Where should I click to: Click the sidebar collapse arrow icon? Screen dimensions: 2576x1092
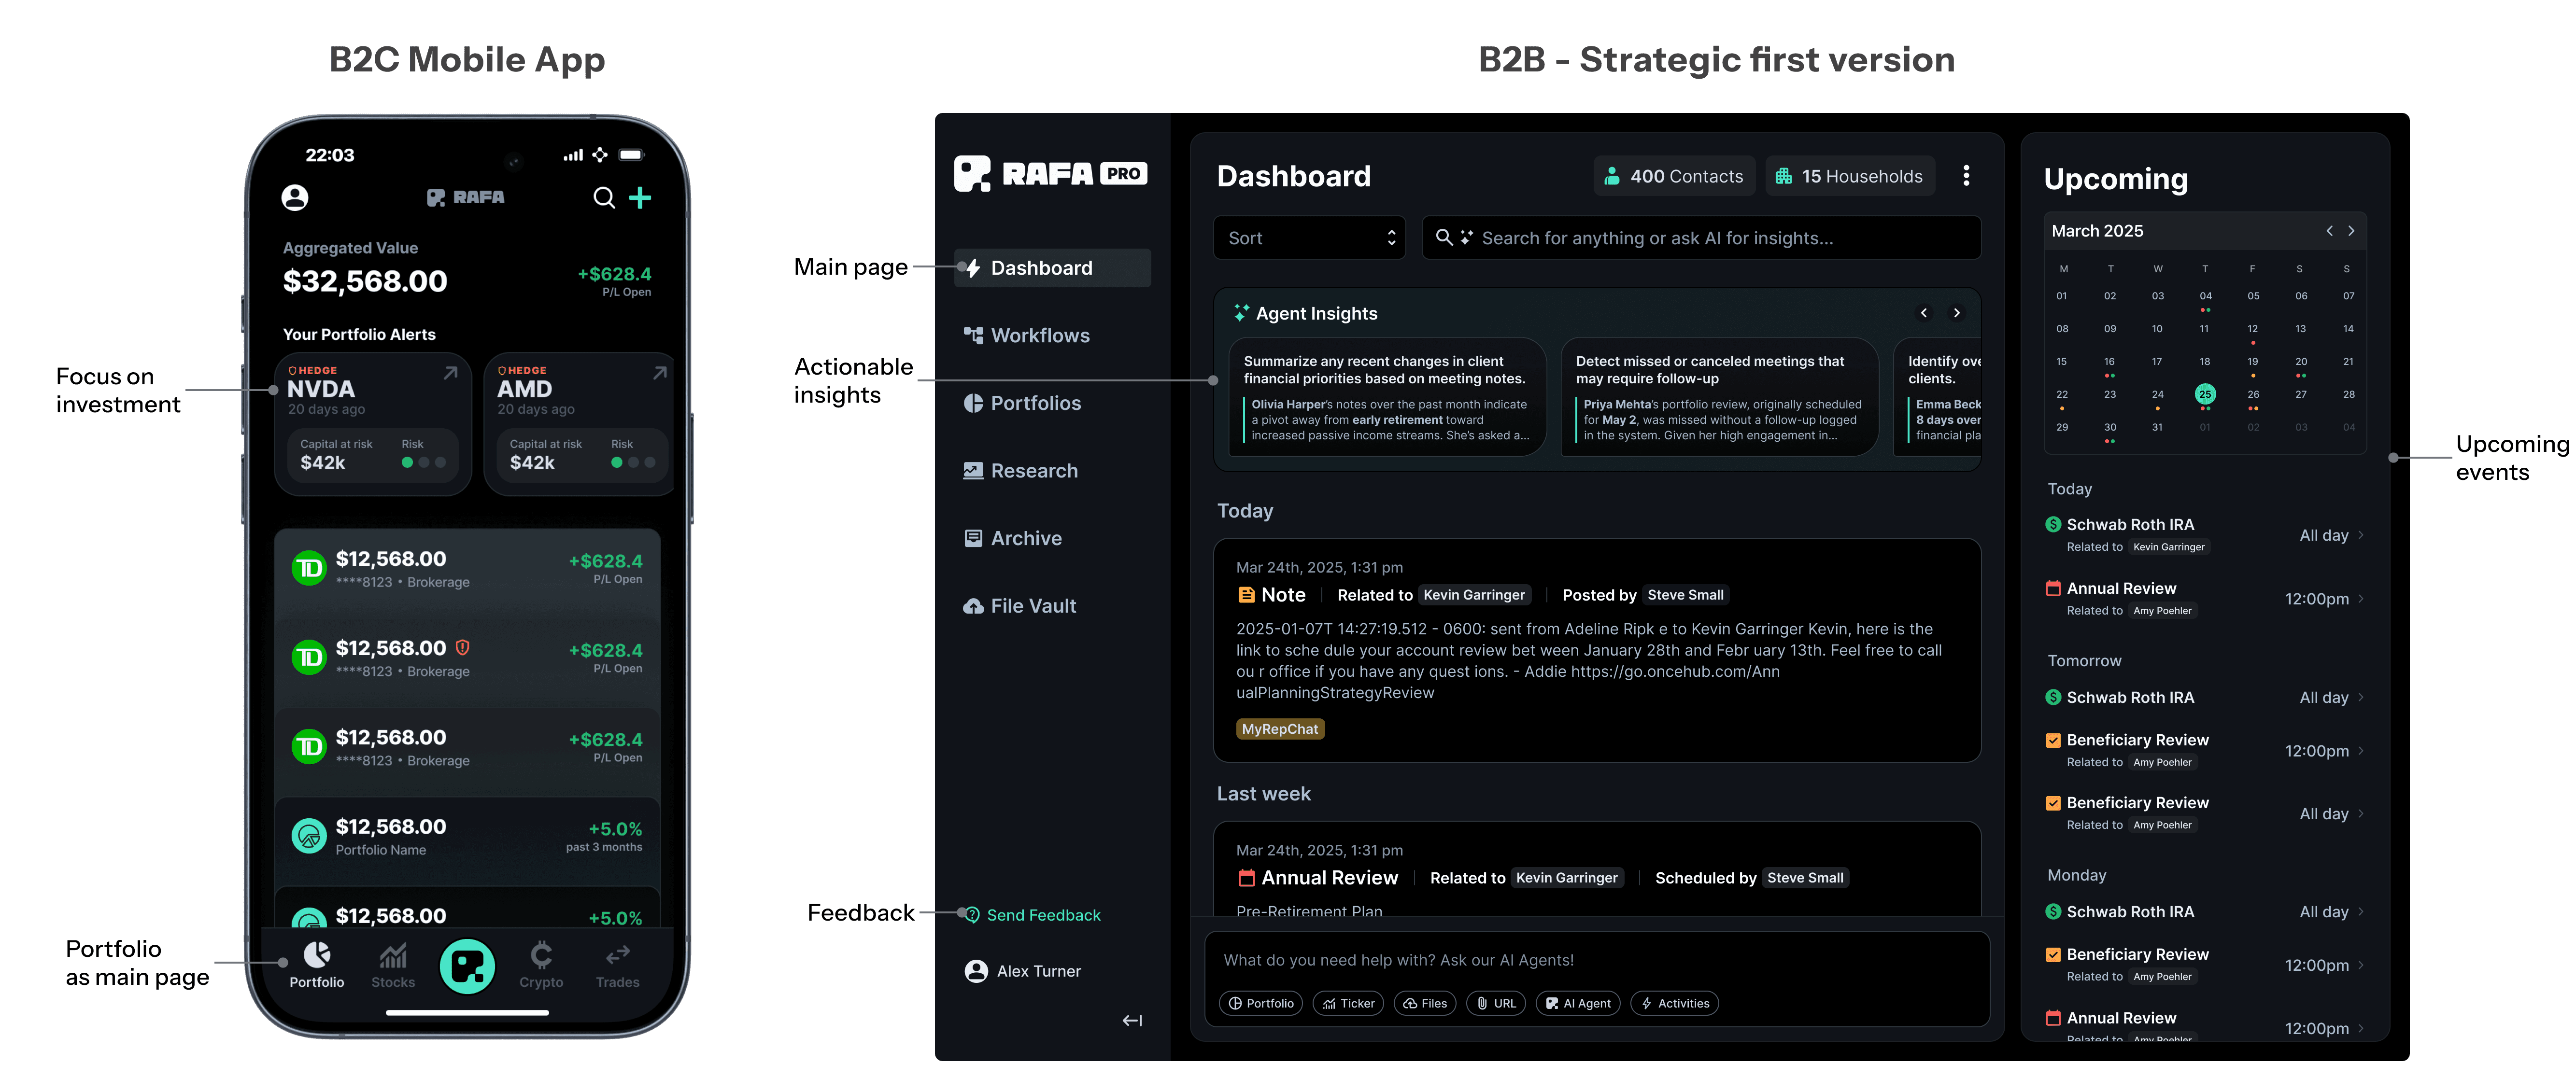point(1132,1020)
